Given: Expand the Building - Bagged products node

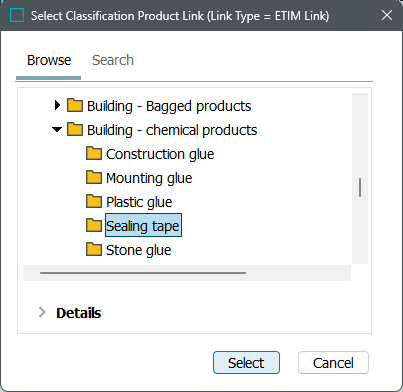Looking at the screenshot, I should click(x=57, y=105).
